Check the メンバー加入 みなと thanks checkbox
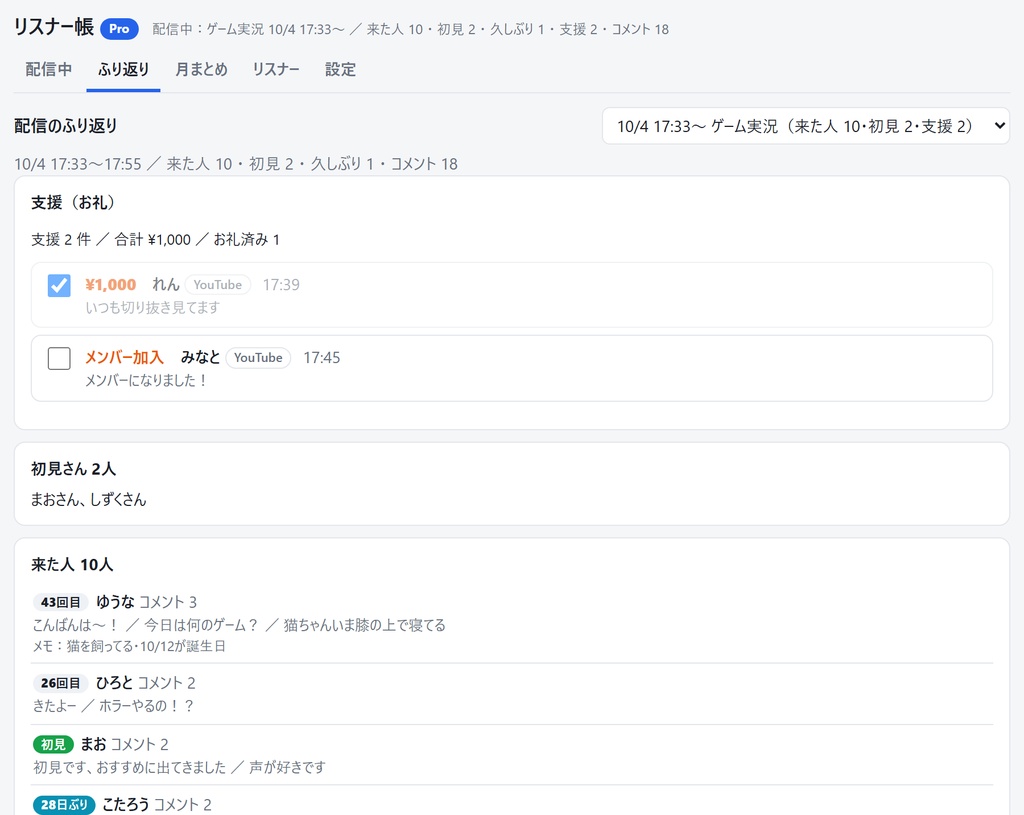The width and height of the screenshot is (1024, 815). click(59, 358)
